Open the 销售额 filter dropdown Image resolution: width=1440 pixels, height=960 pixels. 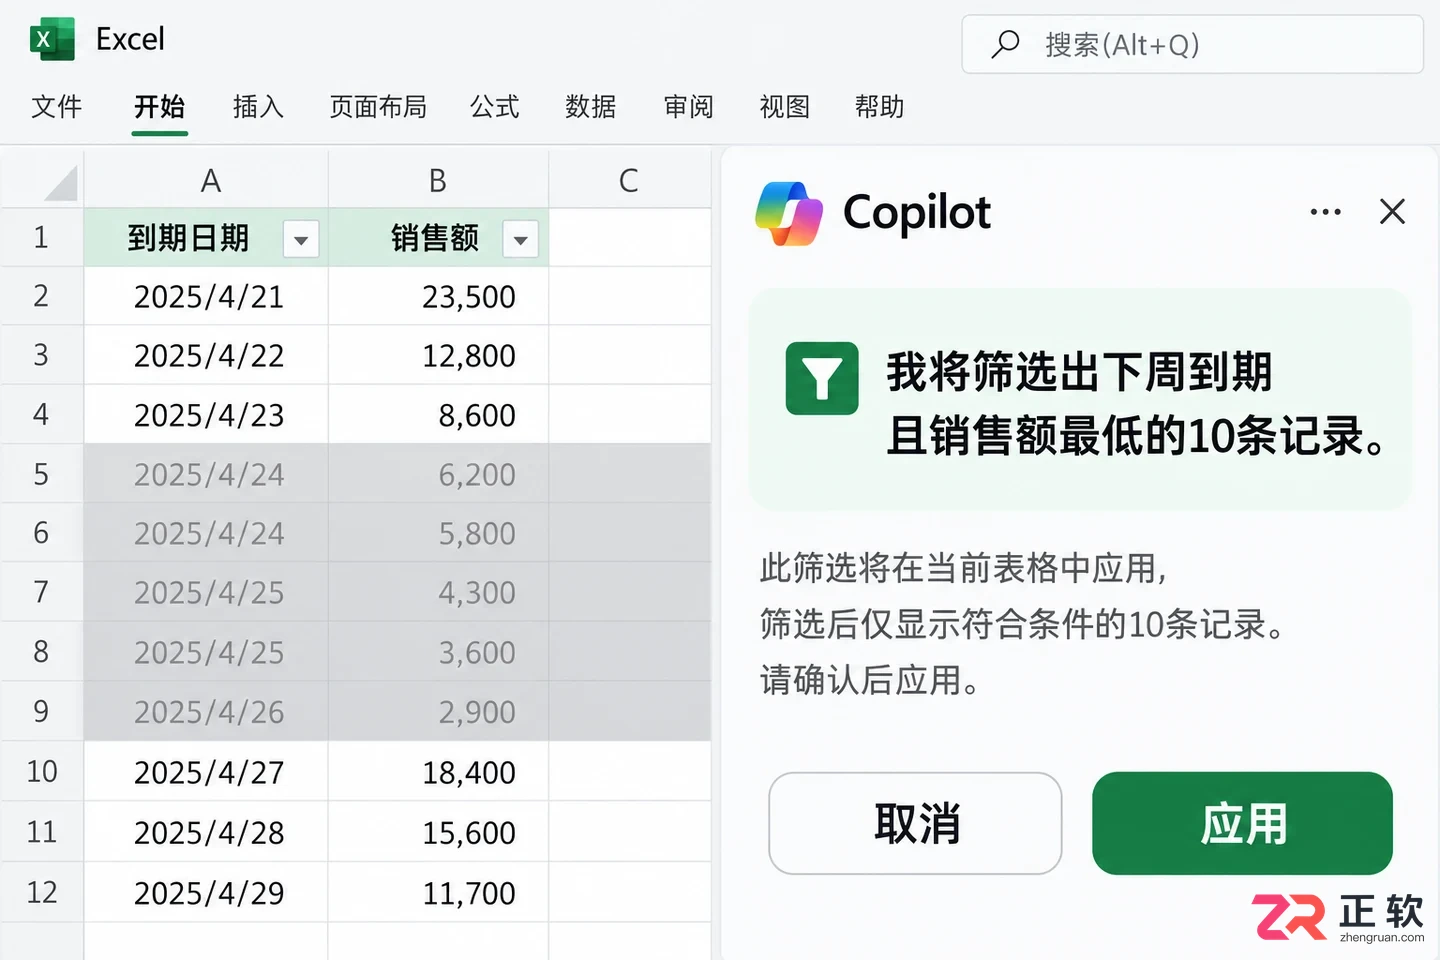(520, 239)
